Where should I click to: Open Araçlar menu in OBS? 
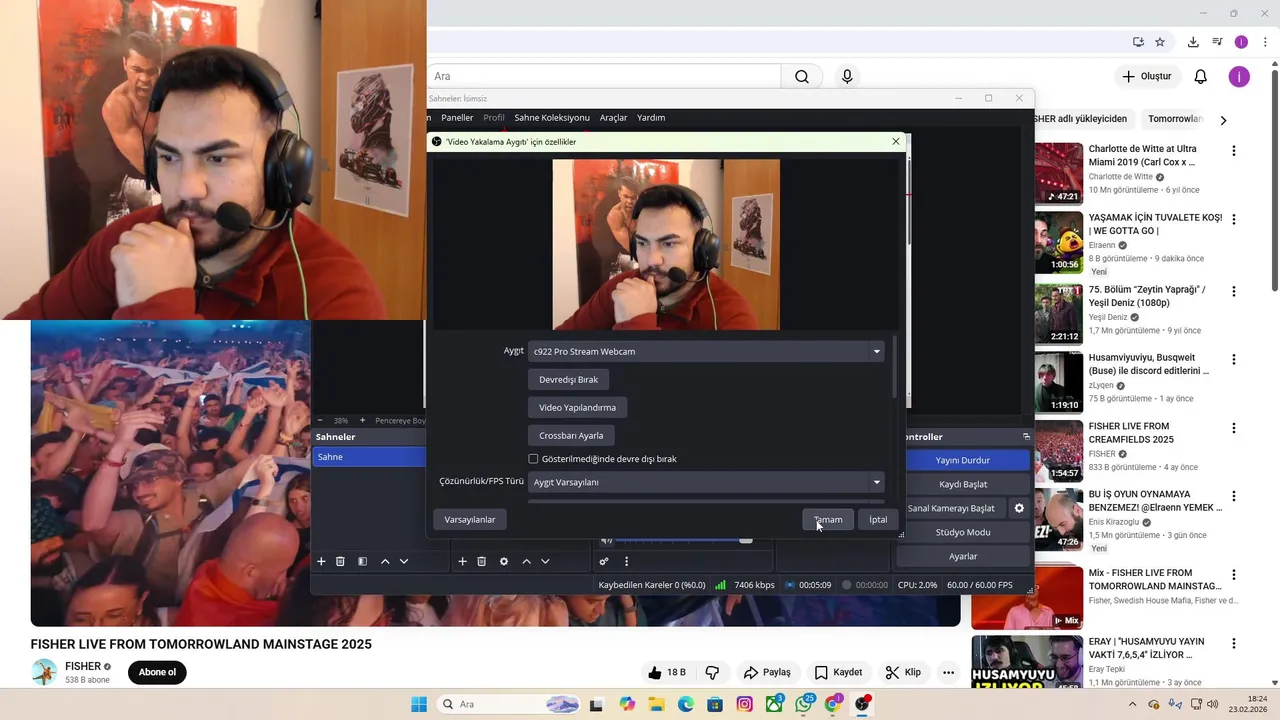click(613, 117)
